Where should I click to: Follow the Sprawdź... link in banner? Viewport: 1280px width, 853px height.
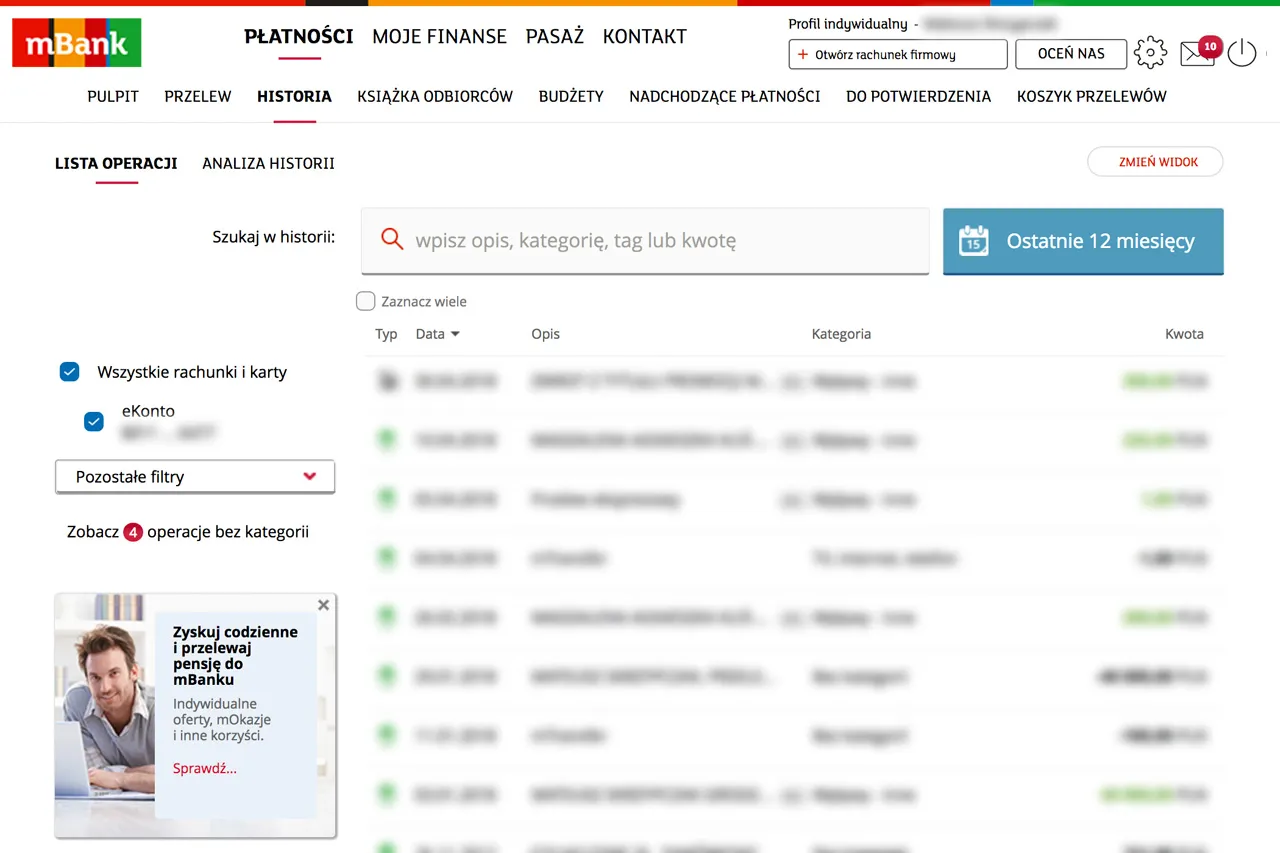click(204, 768)
